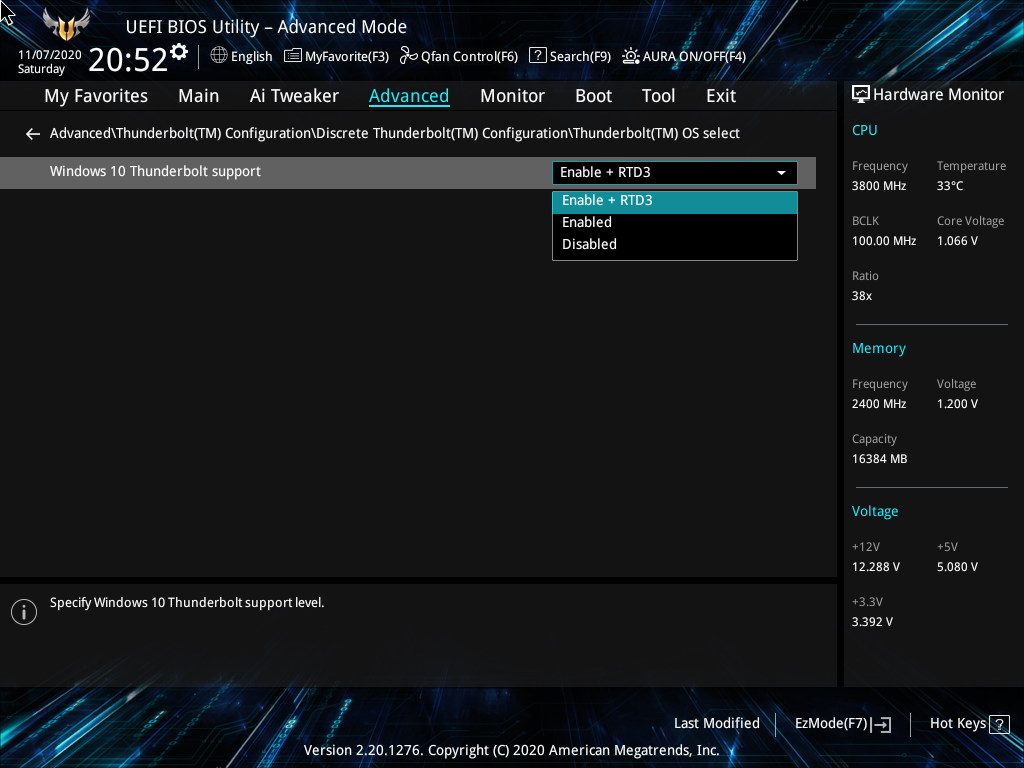
Task: Click the Version 2.20.1276 copyright text
Action: point(511,750)
